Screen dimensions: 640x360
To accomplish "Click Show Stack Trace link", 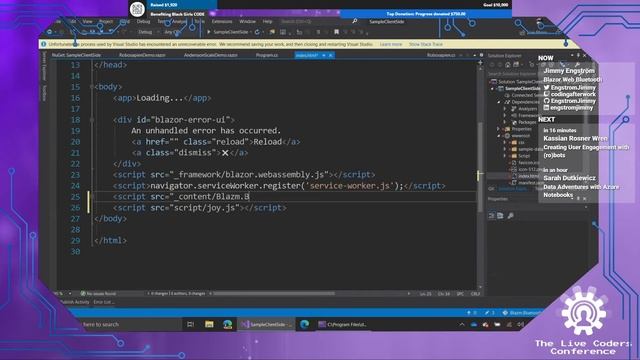I will (426, 44).
